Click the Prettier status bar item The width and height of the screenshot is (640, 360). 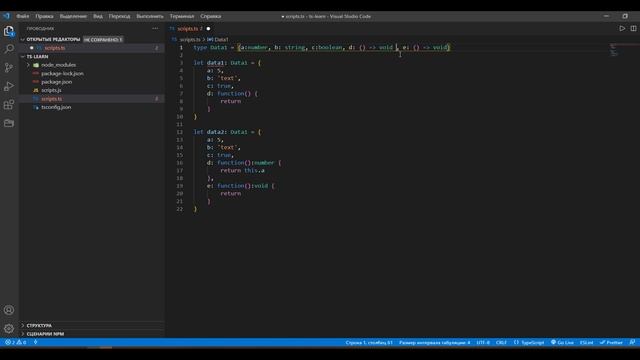pyautogui.click(x=611, y=342)
